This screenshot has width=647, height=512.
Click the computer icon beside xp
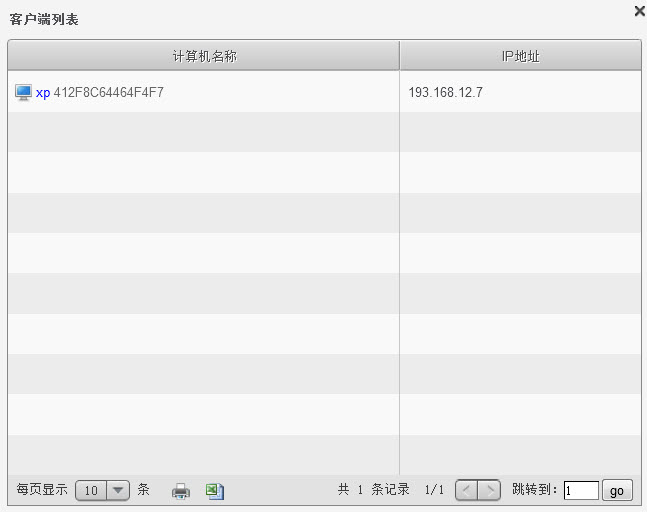click(24, 92)
